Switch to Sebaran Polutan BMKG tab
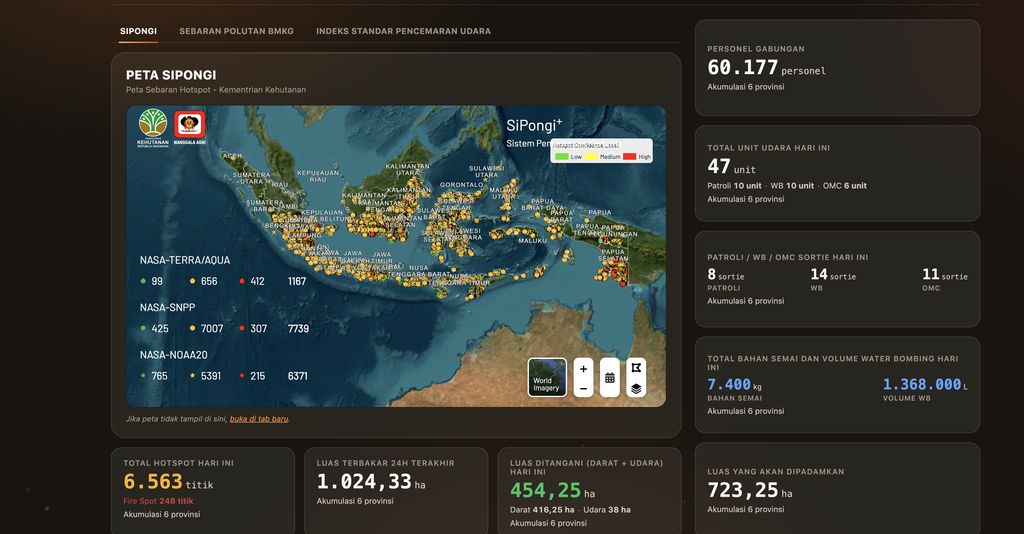The height and width of the screenshot is (534, 1024). (x=236, y=31)
